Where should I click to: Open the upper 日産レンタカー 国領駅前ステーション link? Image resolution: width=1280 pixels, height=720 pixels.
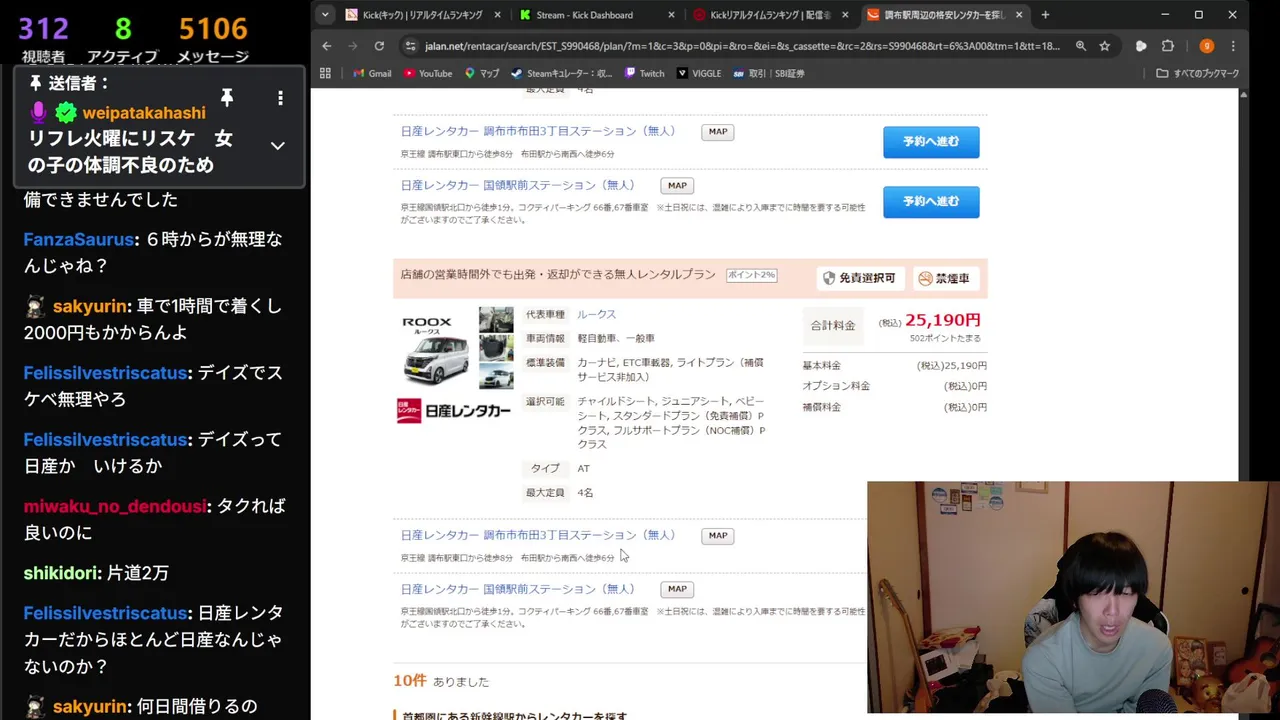click(x=518, y=185)
